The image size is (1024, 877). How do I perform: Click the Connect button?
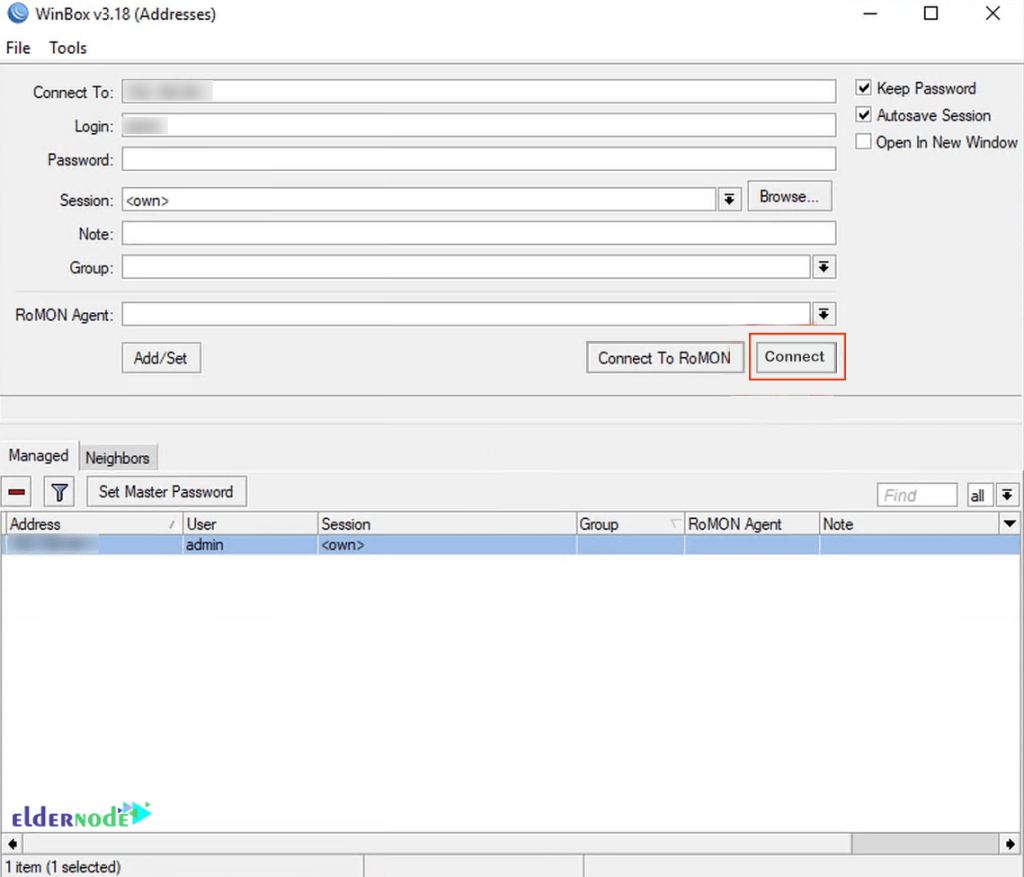click(795, 357)
